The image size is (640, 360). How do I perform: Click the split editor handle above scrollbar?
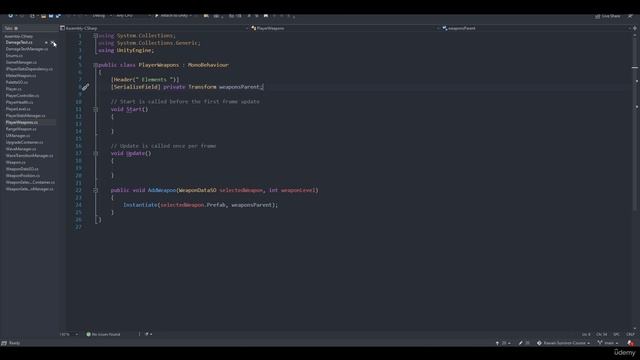tap(635, 28)
